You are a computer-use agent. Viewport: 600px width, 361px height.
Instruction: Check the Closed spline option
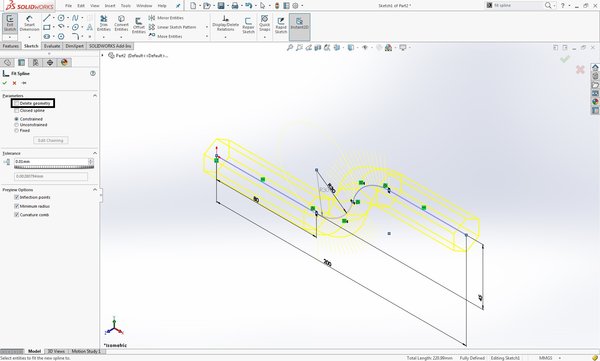16,110
